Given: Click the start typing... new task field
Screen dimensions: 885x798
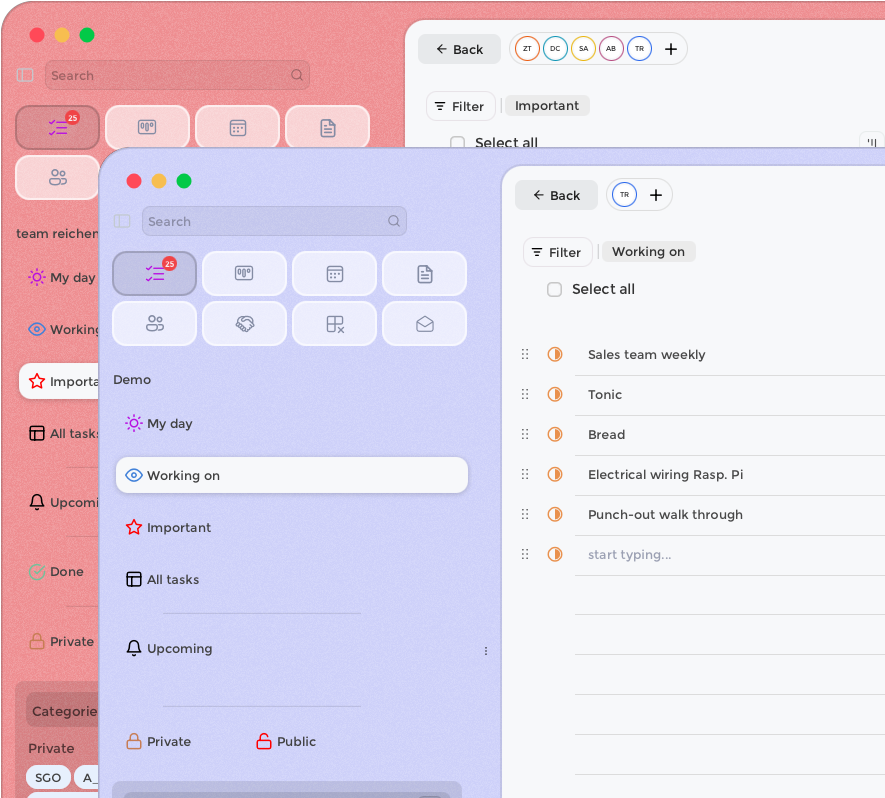Looking at the screenshot, I should [x=629, y=555].
